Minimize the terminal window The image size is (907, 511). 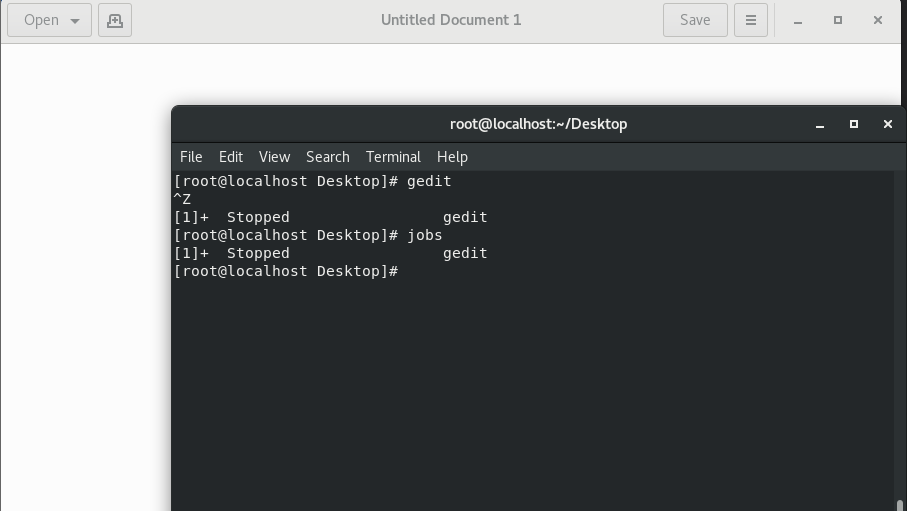[x=820, y=124]
